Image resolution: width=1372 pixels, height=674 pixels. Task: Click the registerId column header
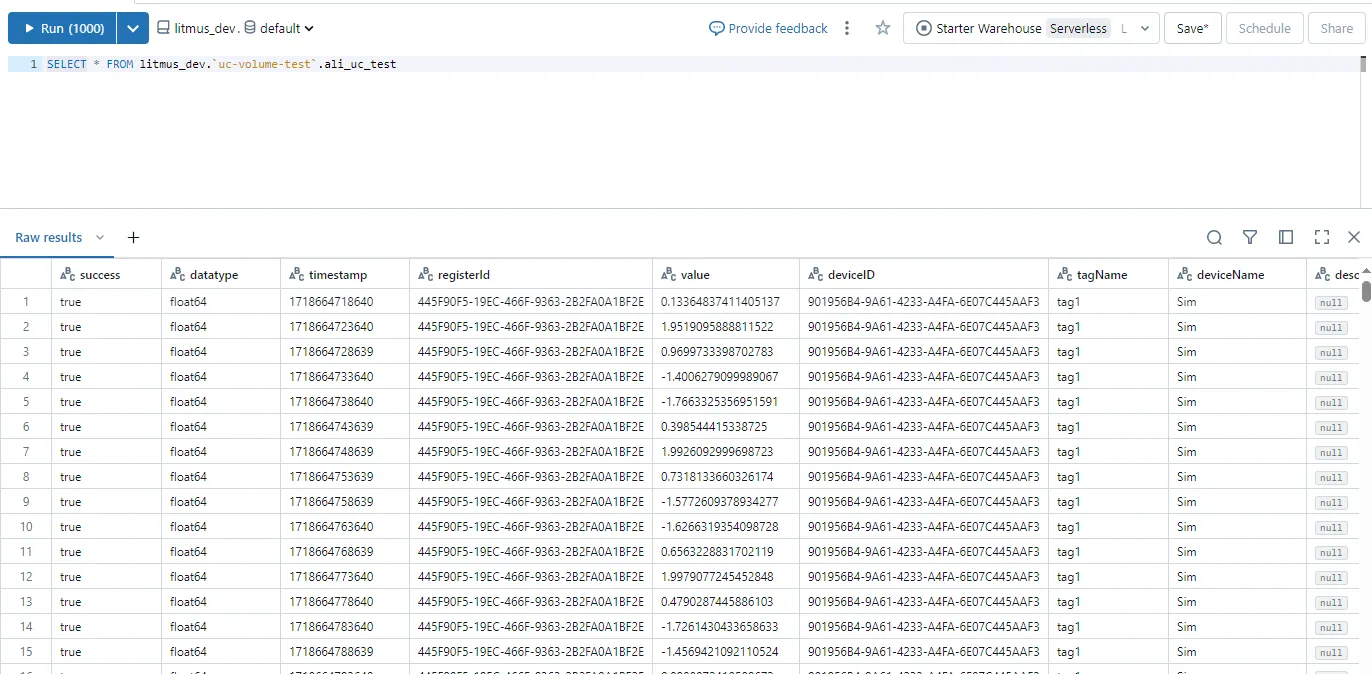click(531, 274)
